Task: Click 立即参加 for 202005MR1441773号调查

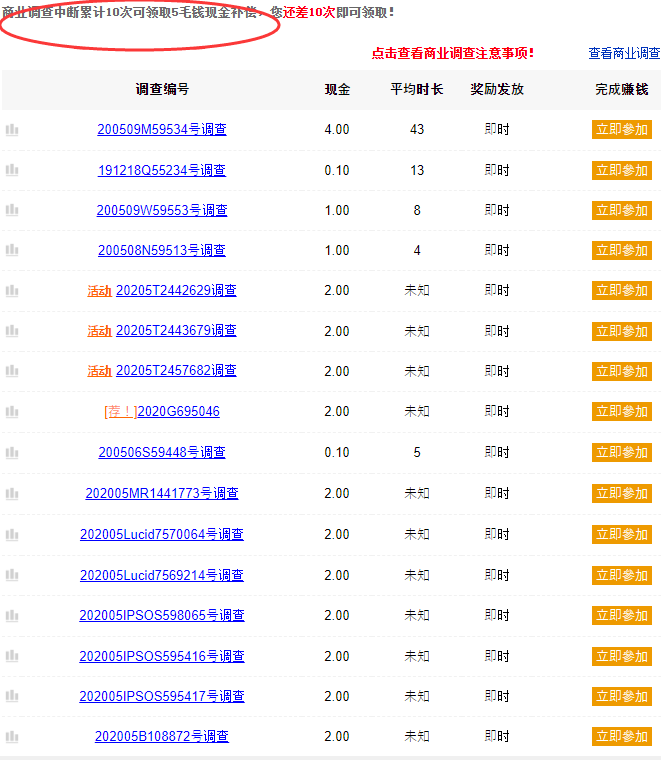Action: [x=622, y=493]
